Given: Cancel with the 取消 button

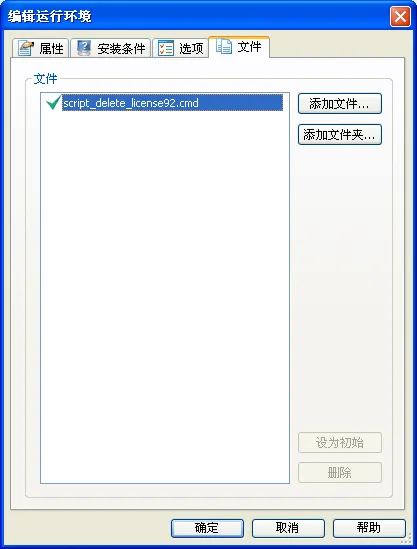Looking at the screenshot, I should [288, 528].
